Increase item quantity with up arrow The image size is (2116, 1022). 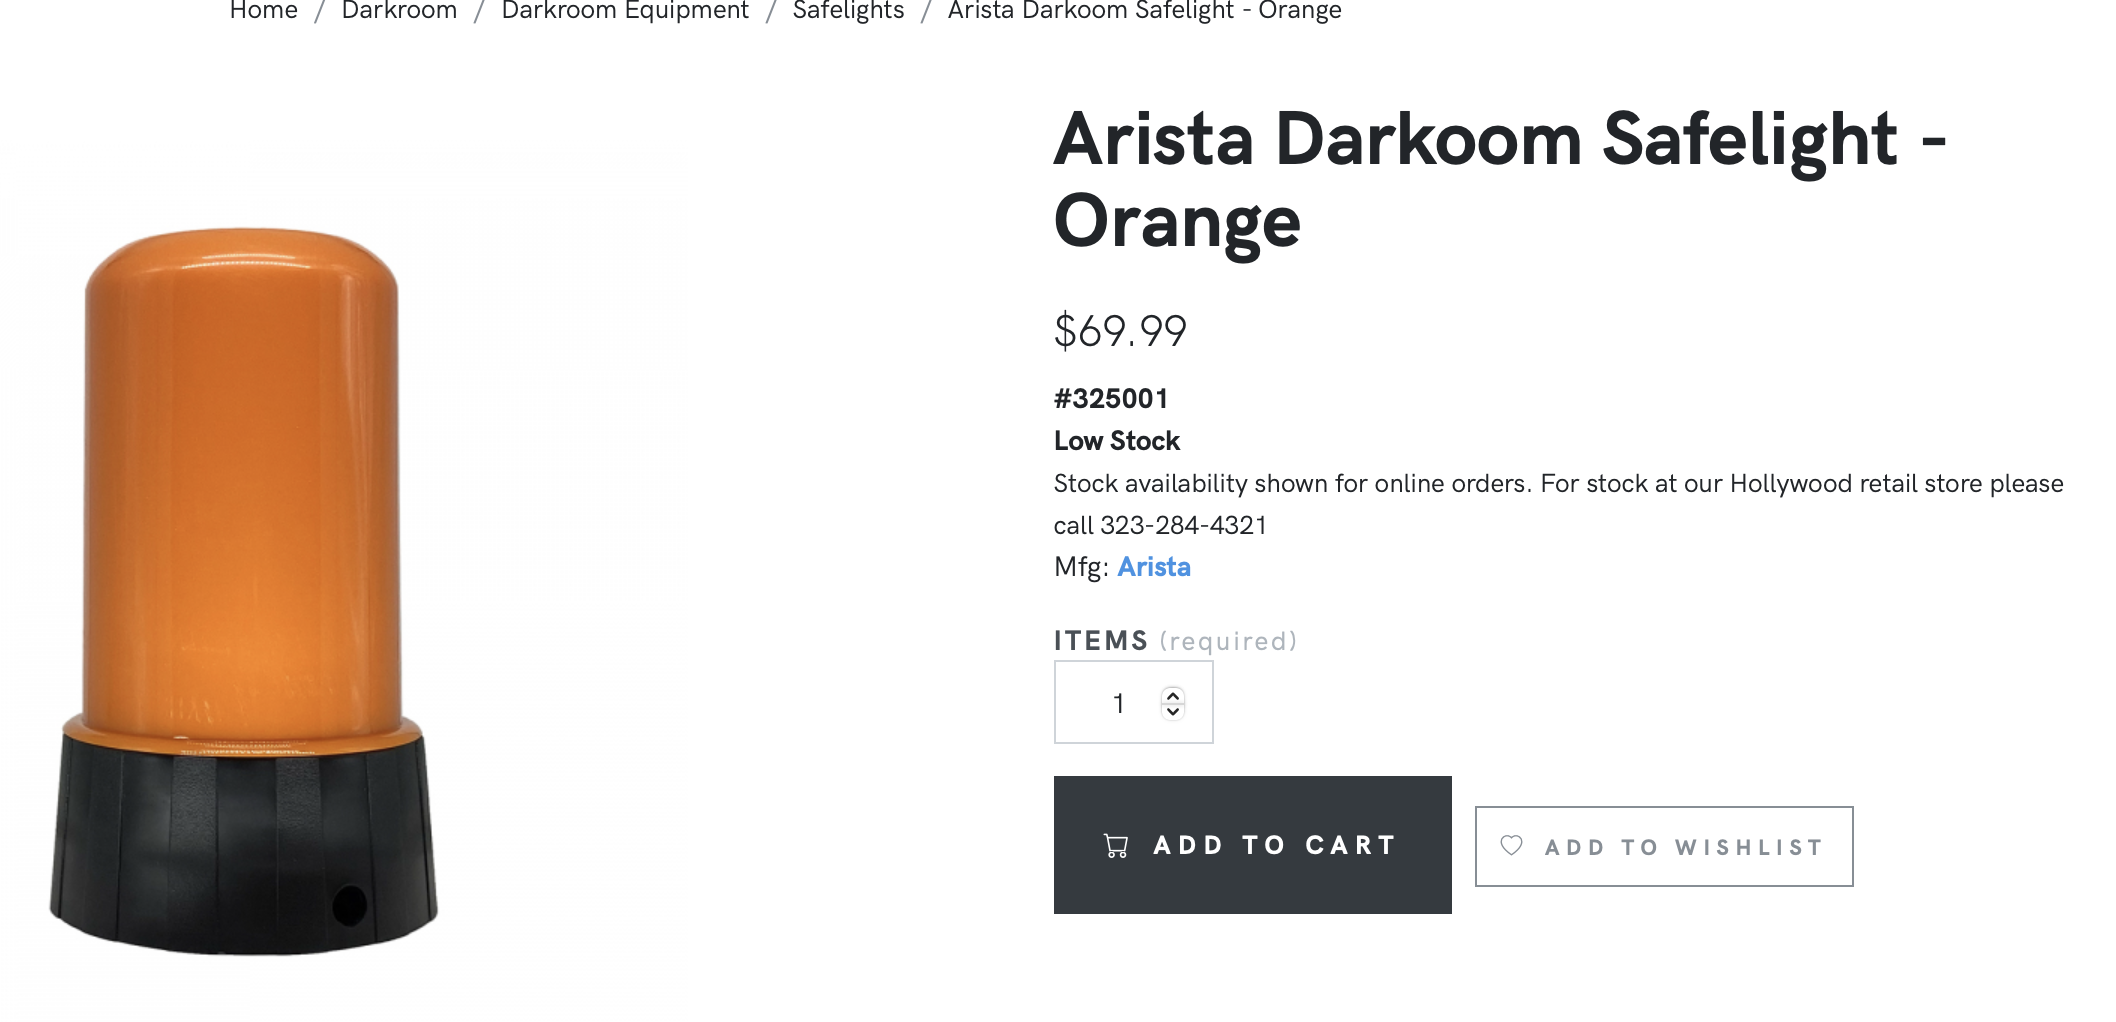[x=1173, y=695]
